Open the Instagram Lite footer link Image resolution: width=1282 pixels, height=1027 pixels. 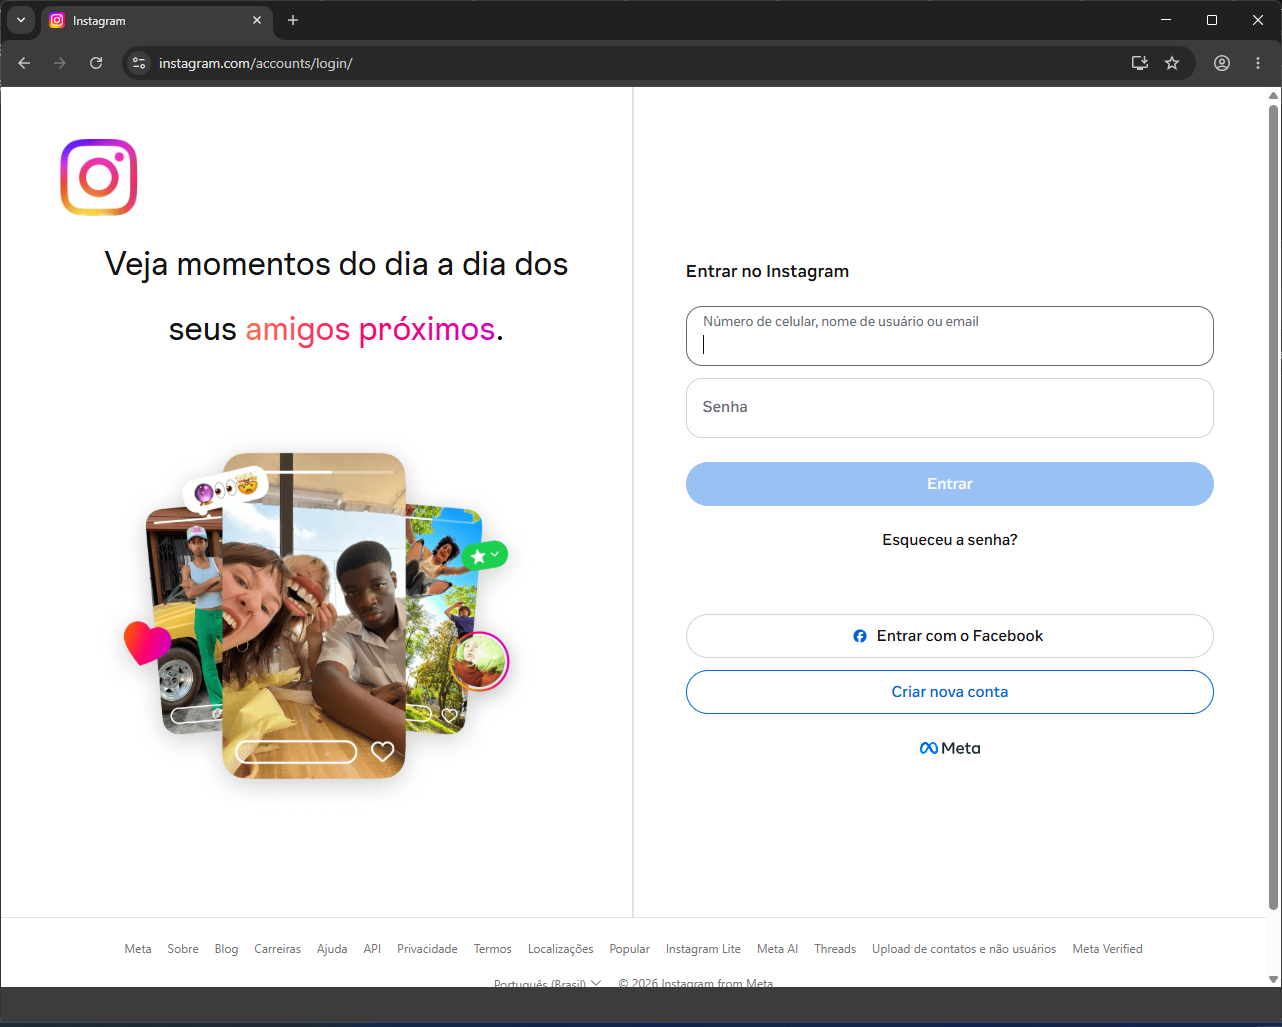click(703, 949)
